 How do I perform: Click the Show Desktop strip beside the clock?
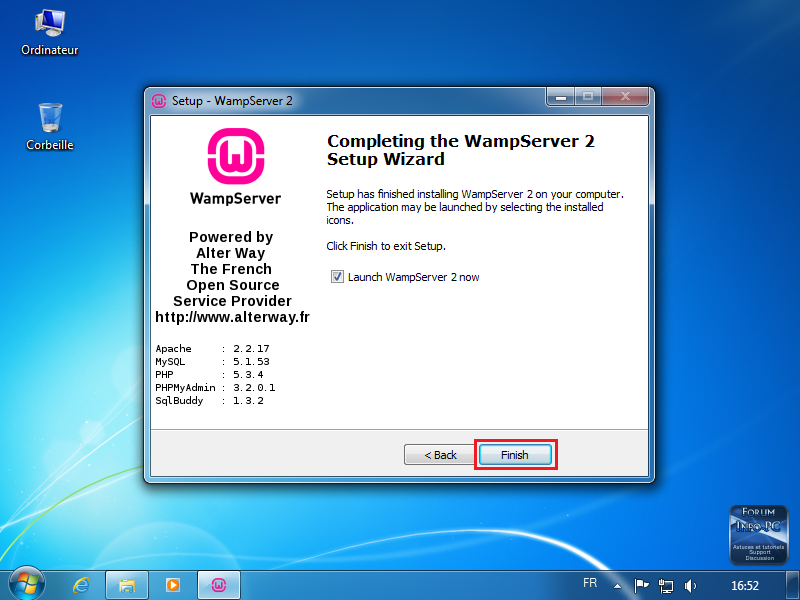[792, 585]
